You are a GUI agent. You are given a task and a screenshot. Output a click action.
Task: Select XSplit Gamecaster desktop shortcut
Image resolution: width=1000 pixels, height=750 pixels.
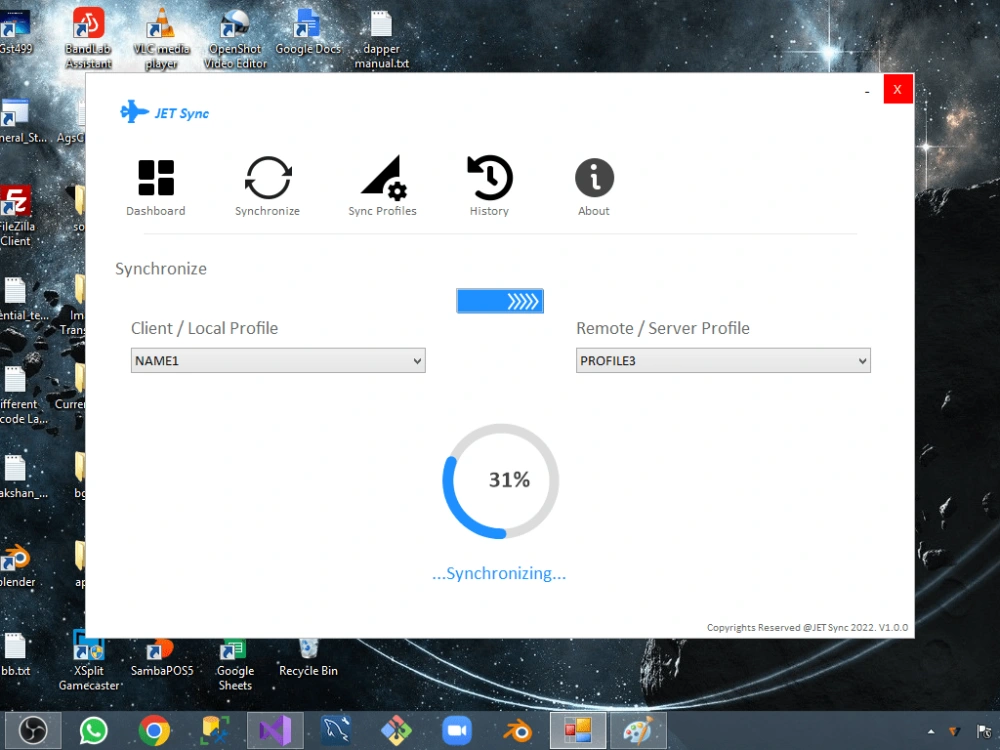point(89,661)
